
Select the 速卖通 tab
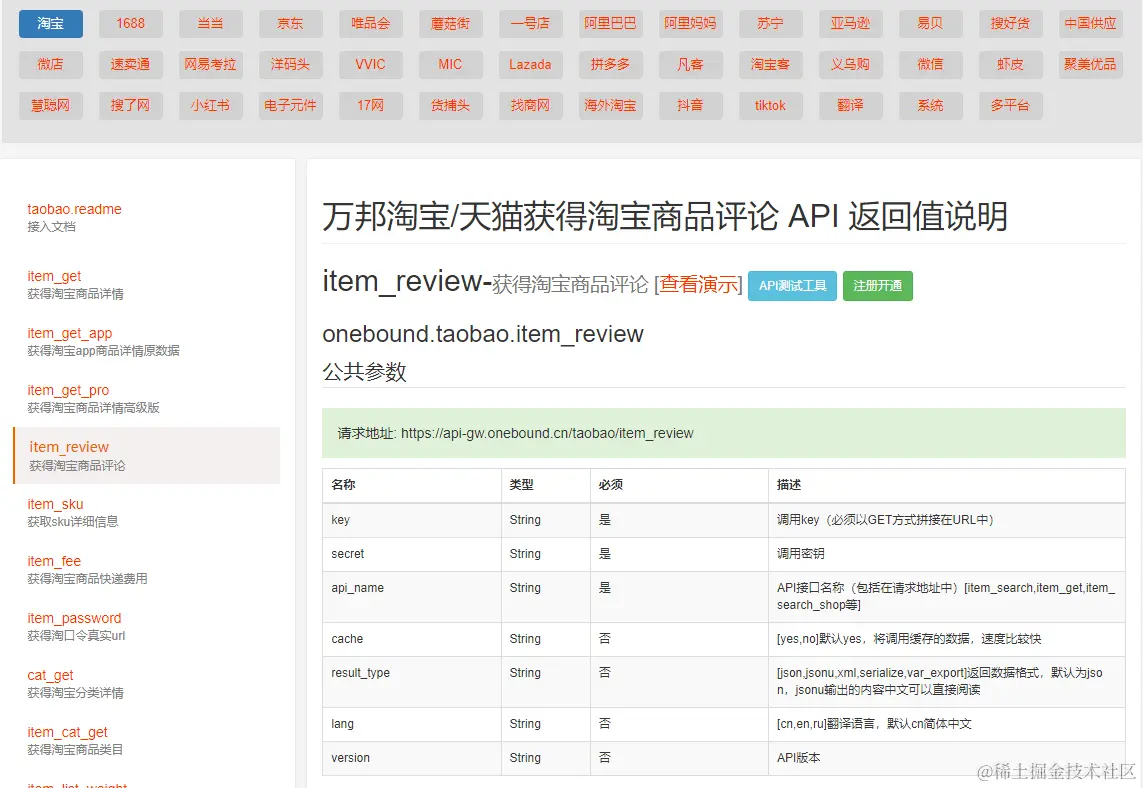click(130, 64)
